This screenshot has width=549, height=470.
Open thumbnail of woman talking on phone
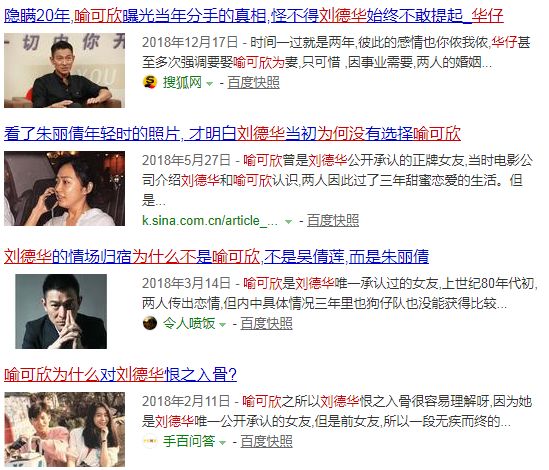pyautogui.click(x=64, y=188)
